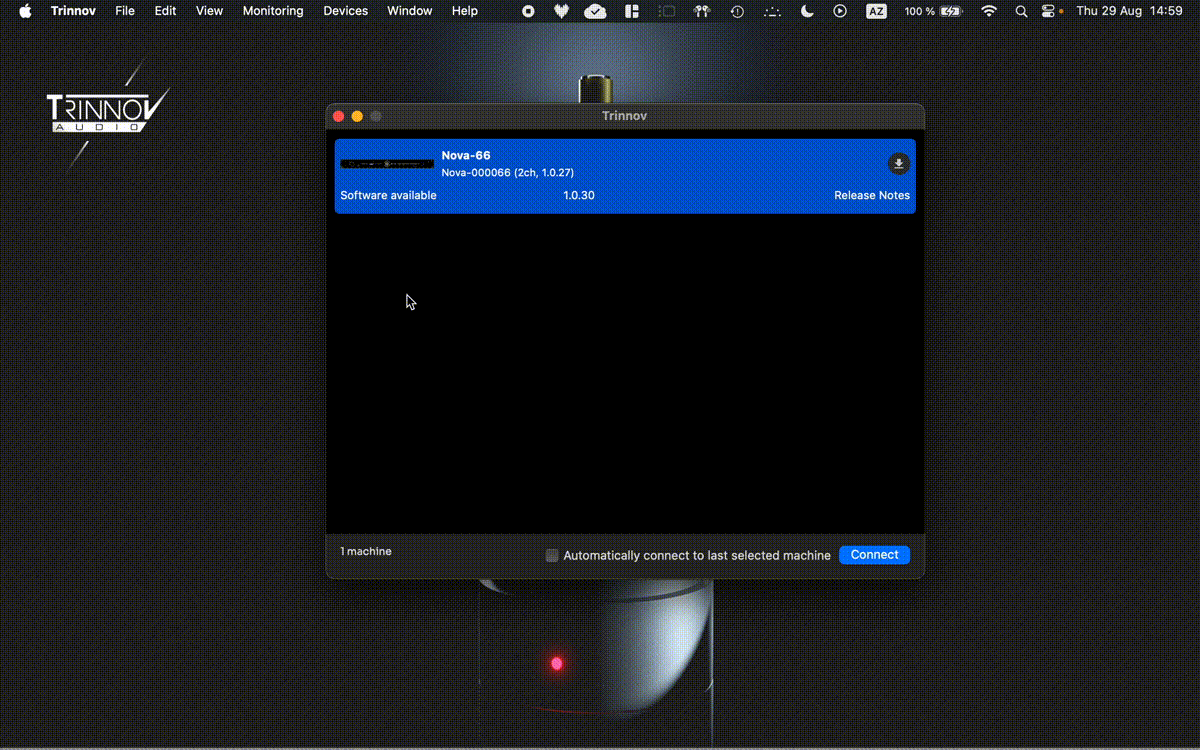
Task: Open the View menu in menu bar
Action: point(209,11)
